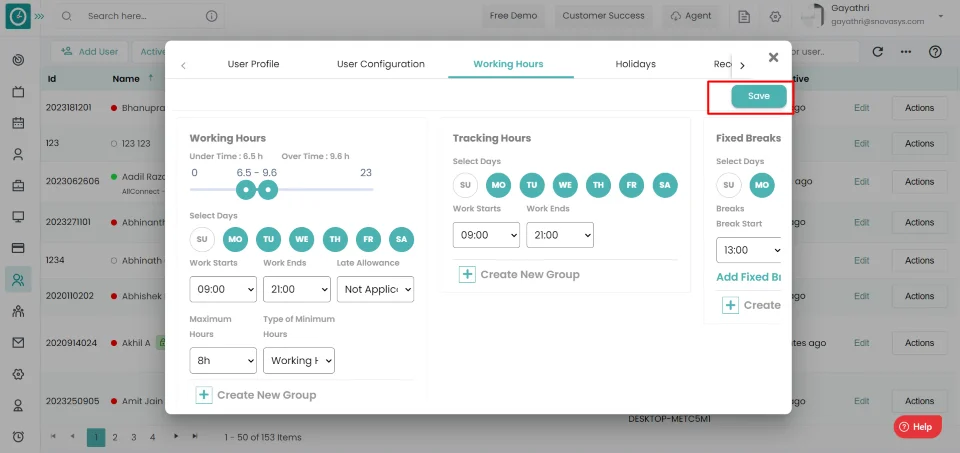Open Actions for user Id 123
The image size is (960, 453).
pos(919,143)
